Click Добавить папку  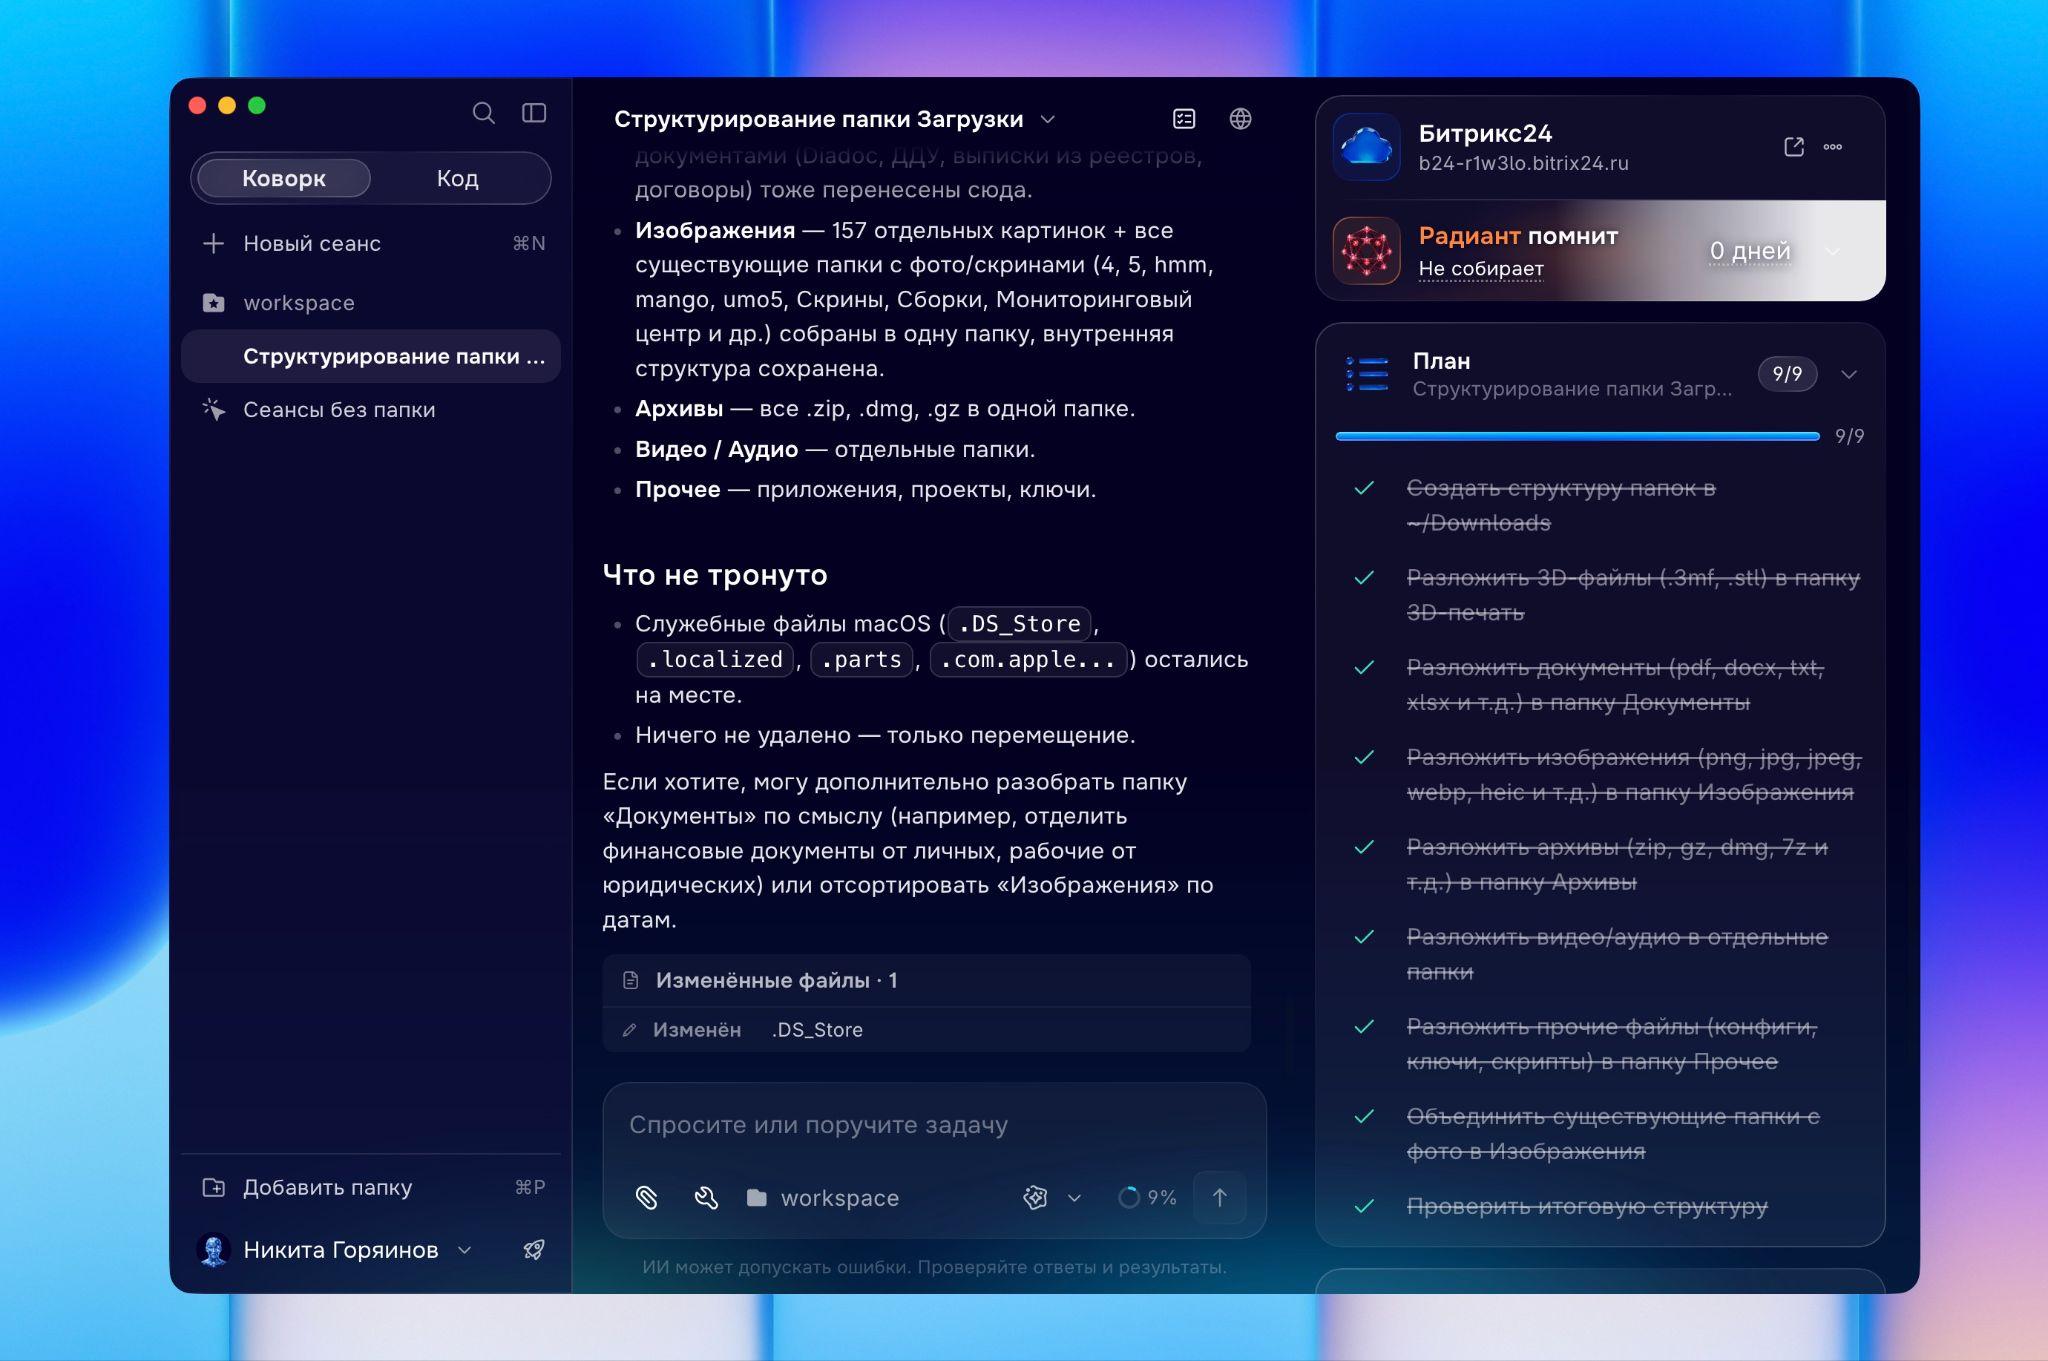coord(373,1187)
